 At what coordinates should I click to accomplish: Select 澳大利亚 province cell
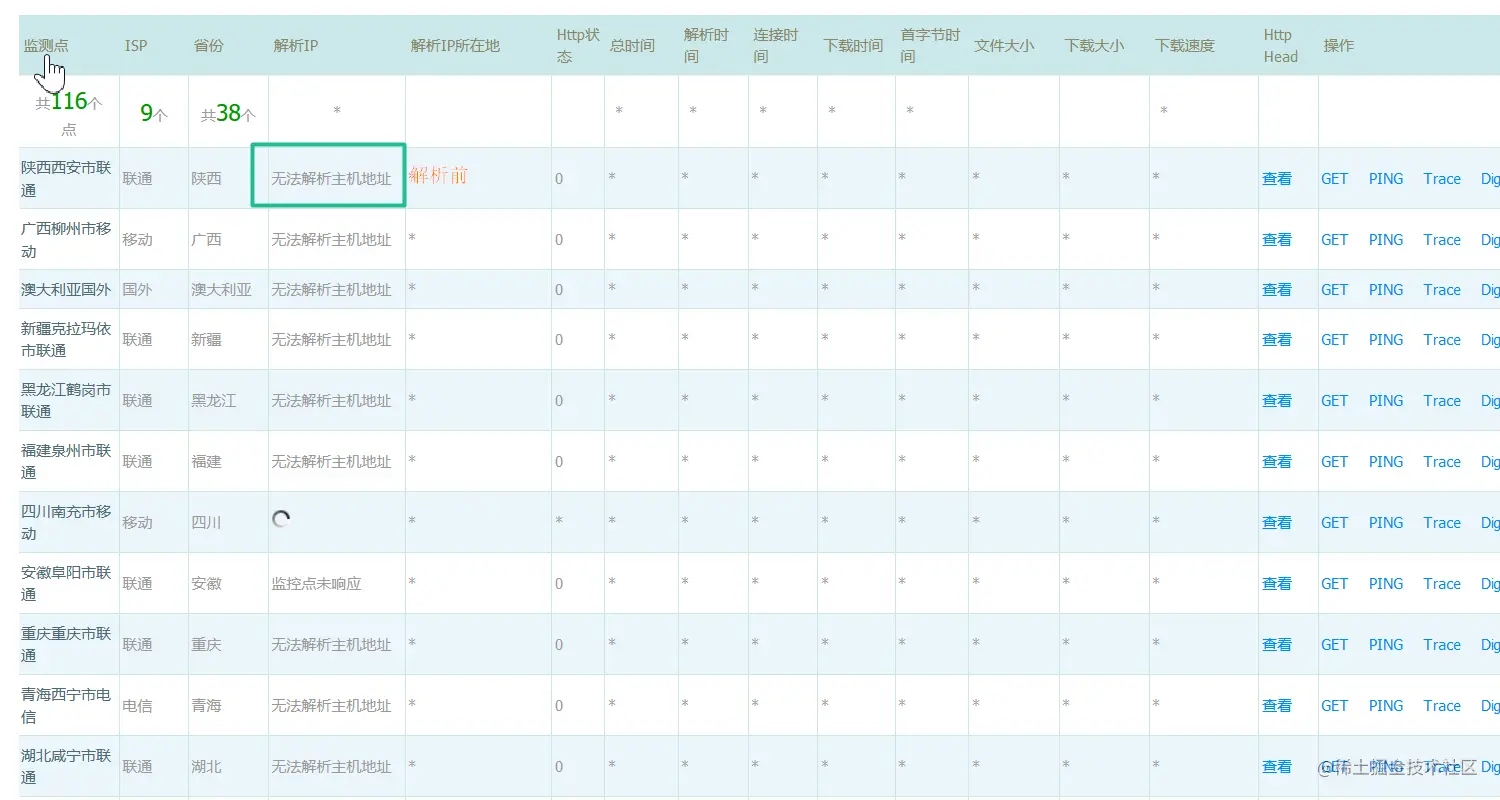[222, 290]
